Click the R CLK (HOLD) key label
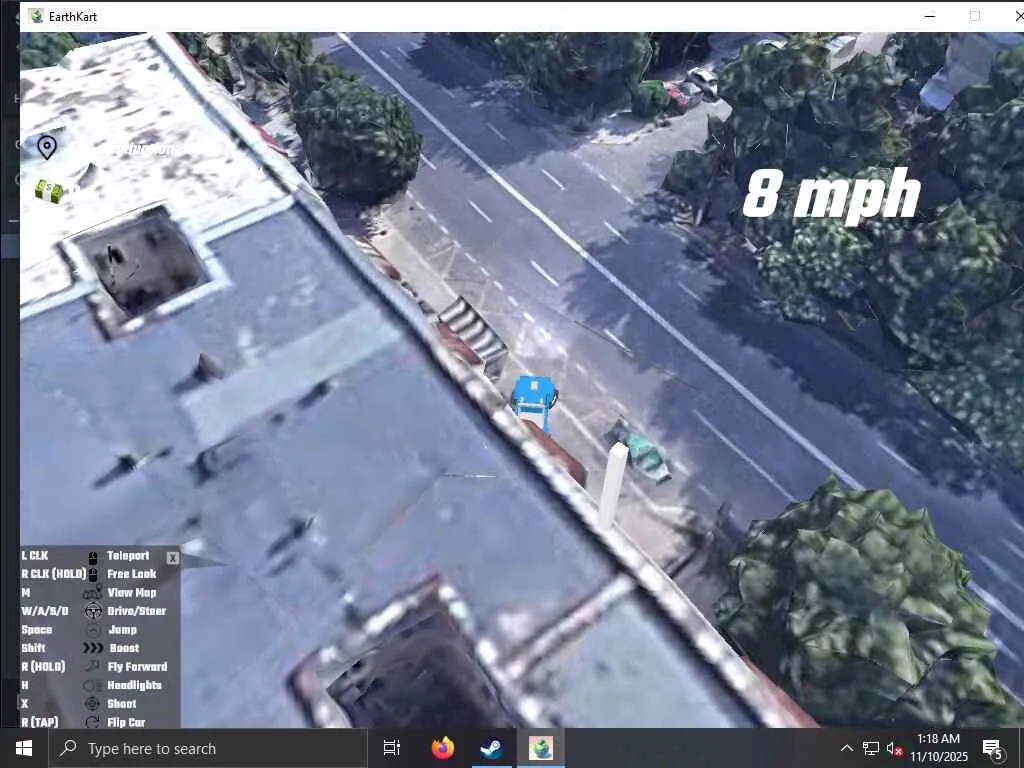The width and height of the screenshot is (1024, 768). [54, 574]
